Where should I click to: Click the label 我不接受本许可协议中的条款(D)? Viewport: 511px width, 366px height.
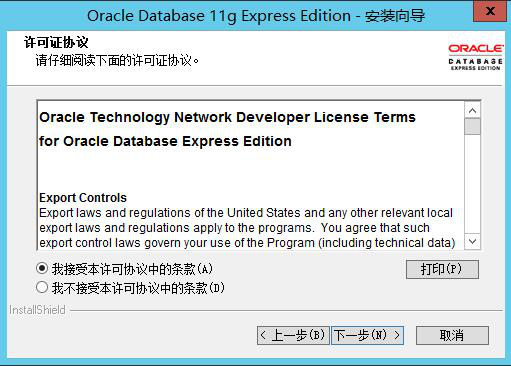pos(138,288)
